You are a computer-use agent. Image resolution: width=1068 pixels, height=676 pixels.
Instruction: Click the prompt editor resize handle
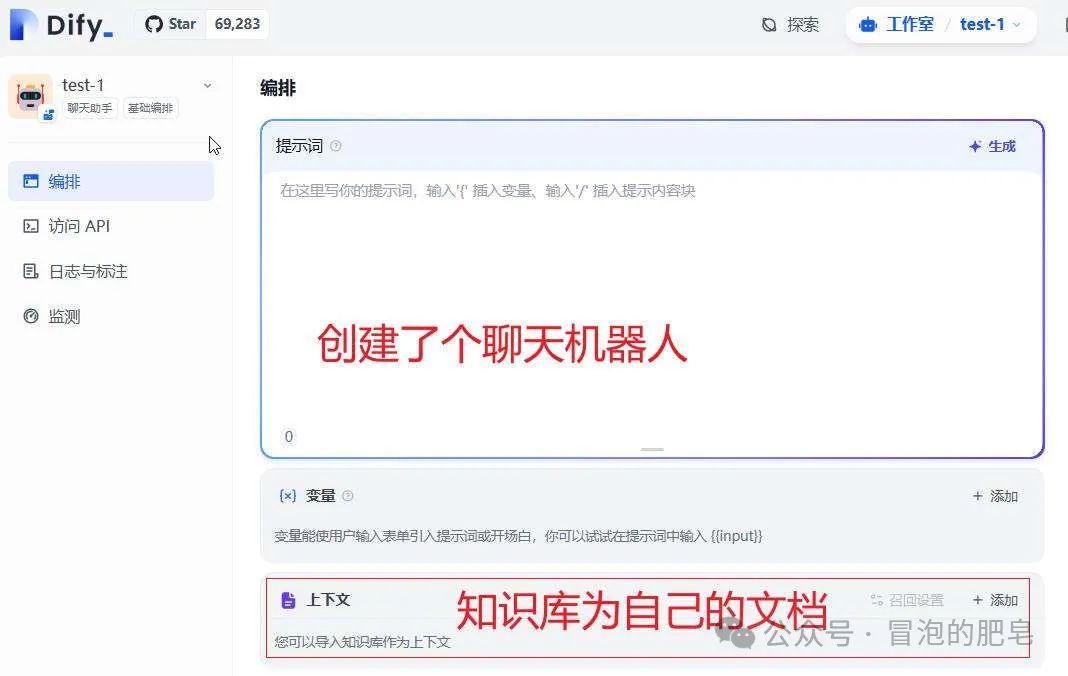point(652,450)
